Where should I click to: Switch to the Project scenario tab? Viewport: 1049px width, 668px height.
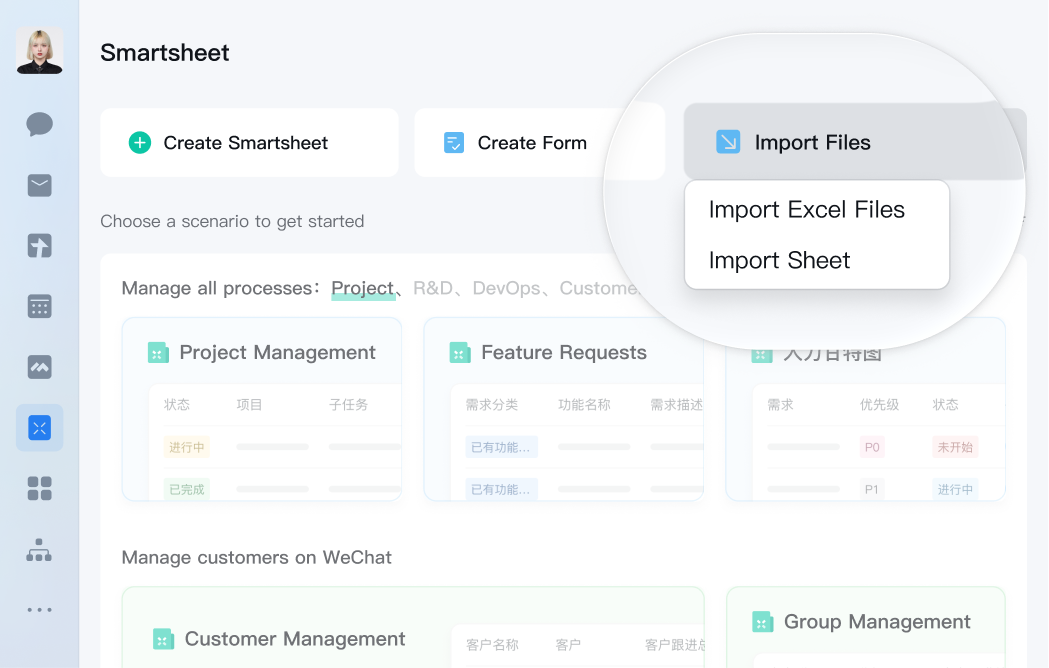coord(362,288)
